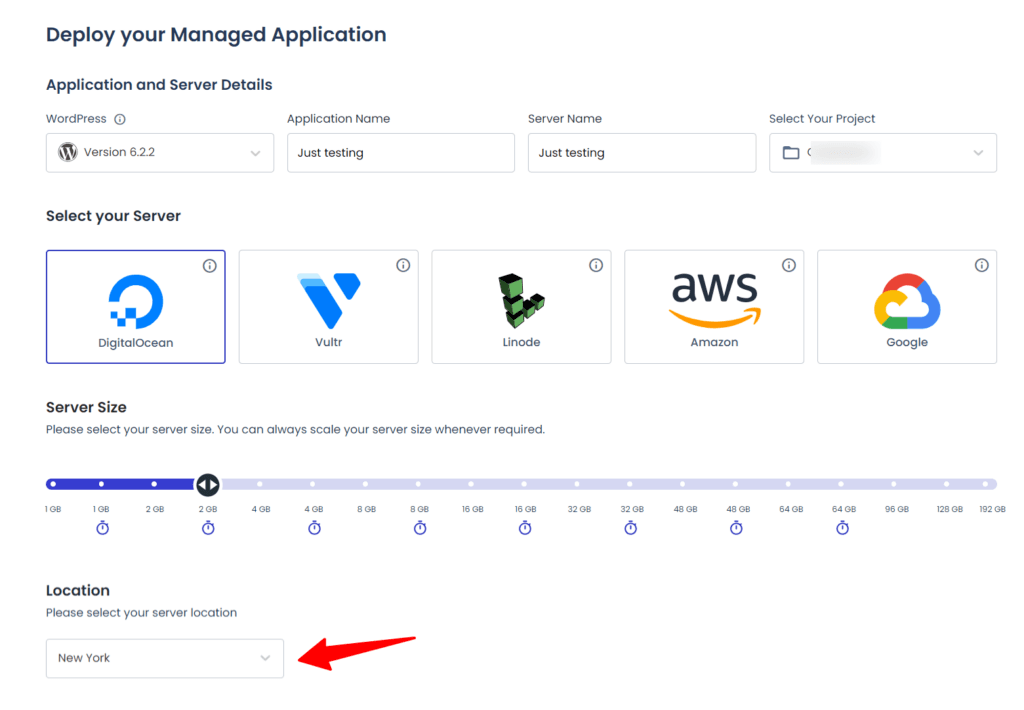
Task: Choose the AWS cloud provider
Action: click(713, 297)
